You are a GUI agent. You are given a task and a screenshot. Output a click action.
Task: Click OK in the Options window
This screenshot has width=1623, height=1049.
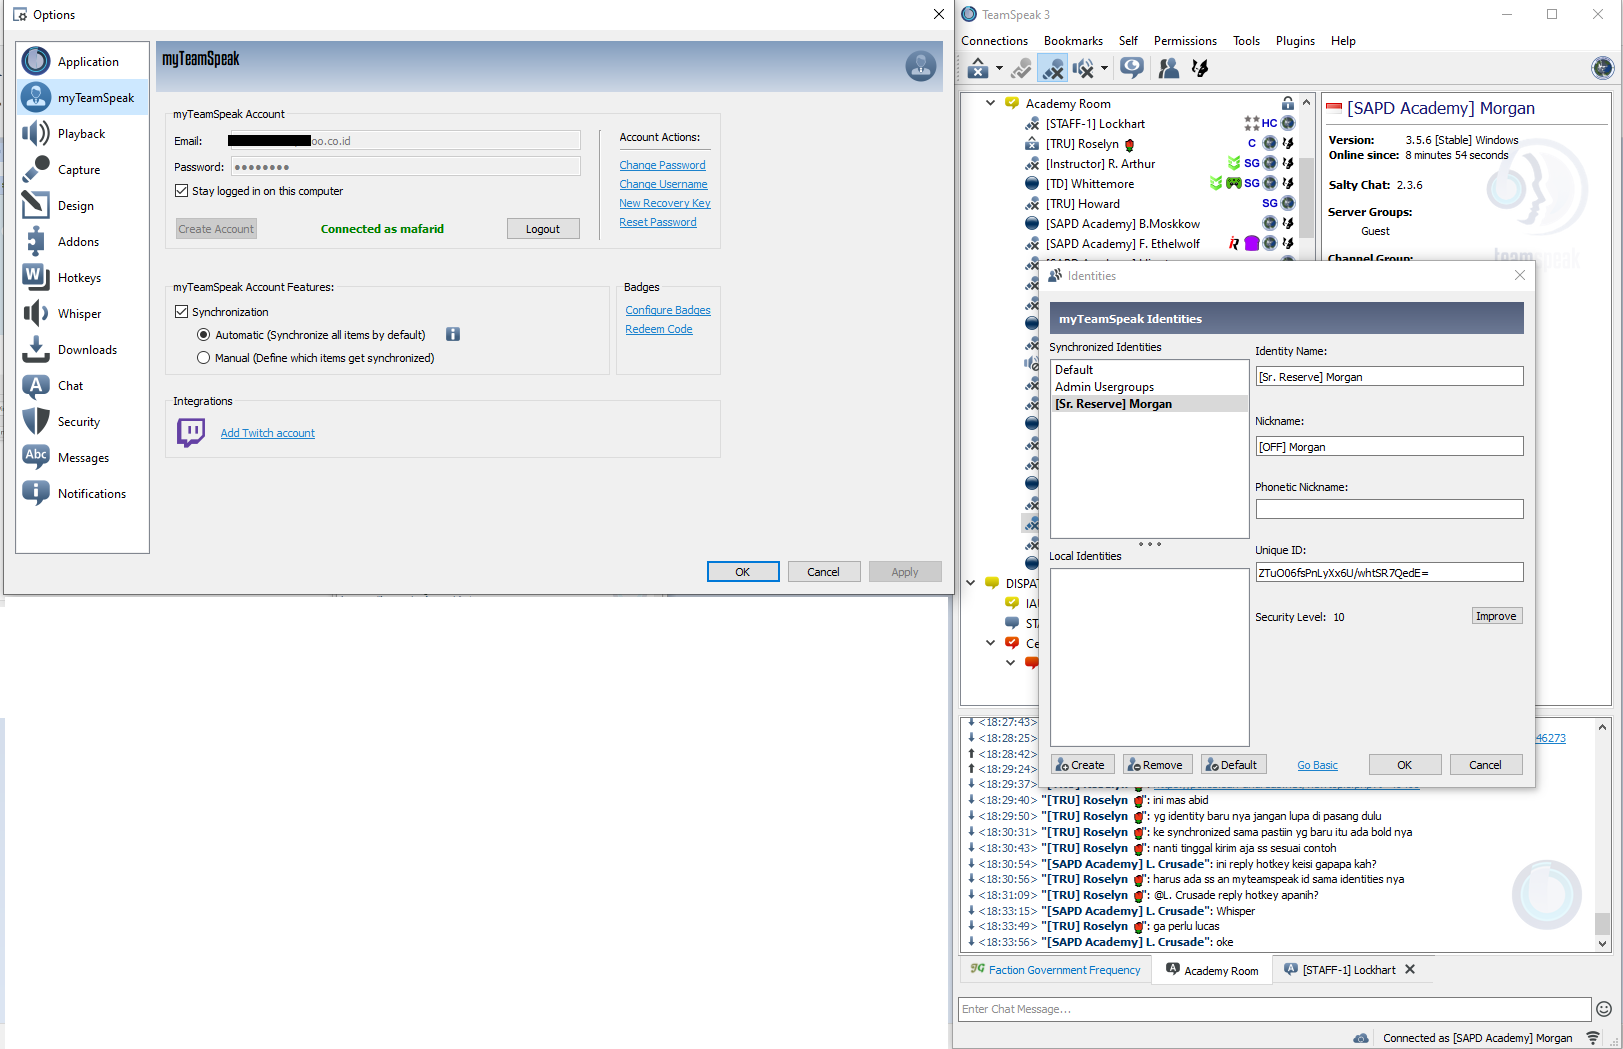(743, 572)
